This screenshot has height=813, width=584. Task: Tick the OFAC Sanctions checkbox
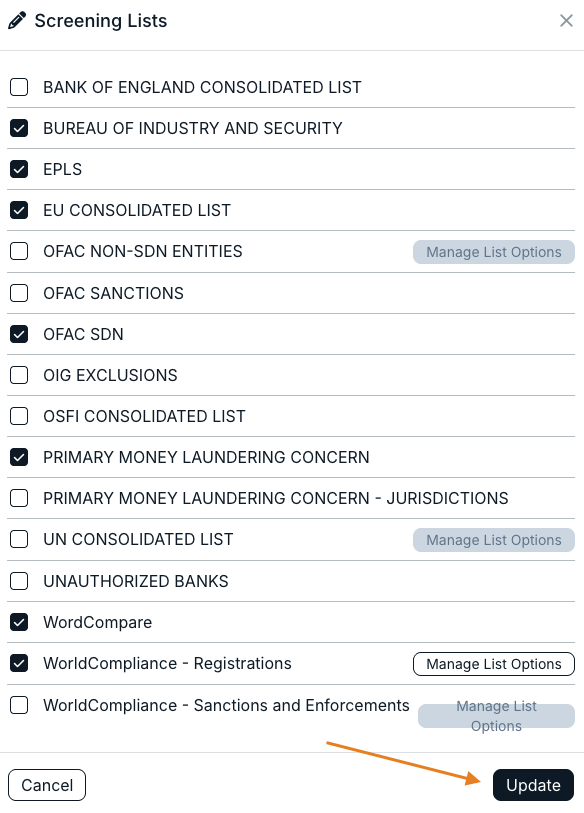click(x=19, y=293)
